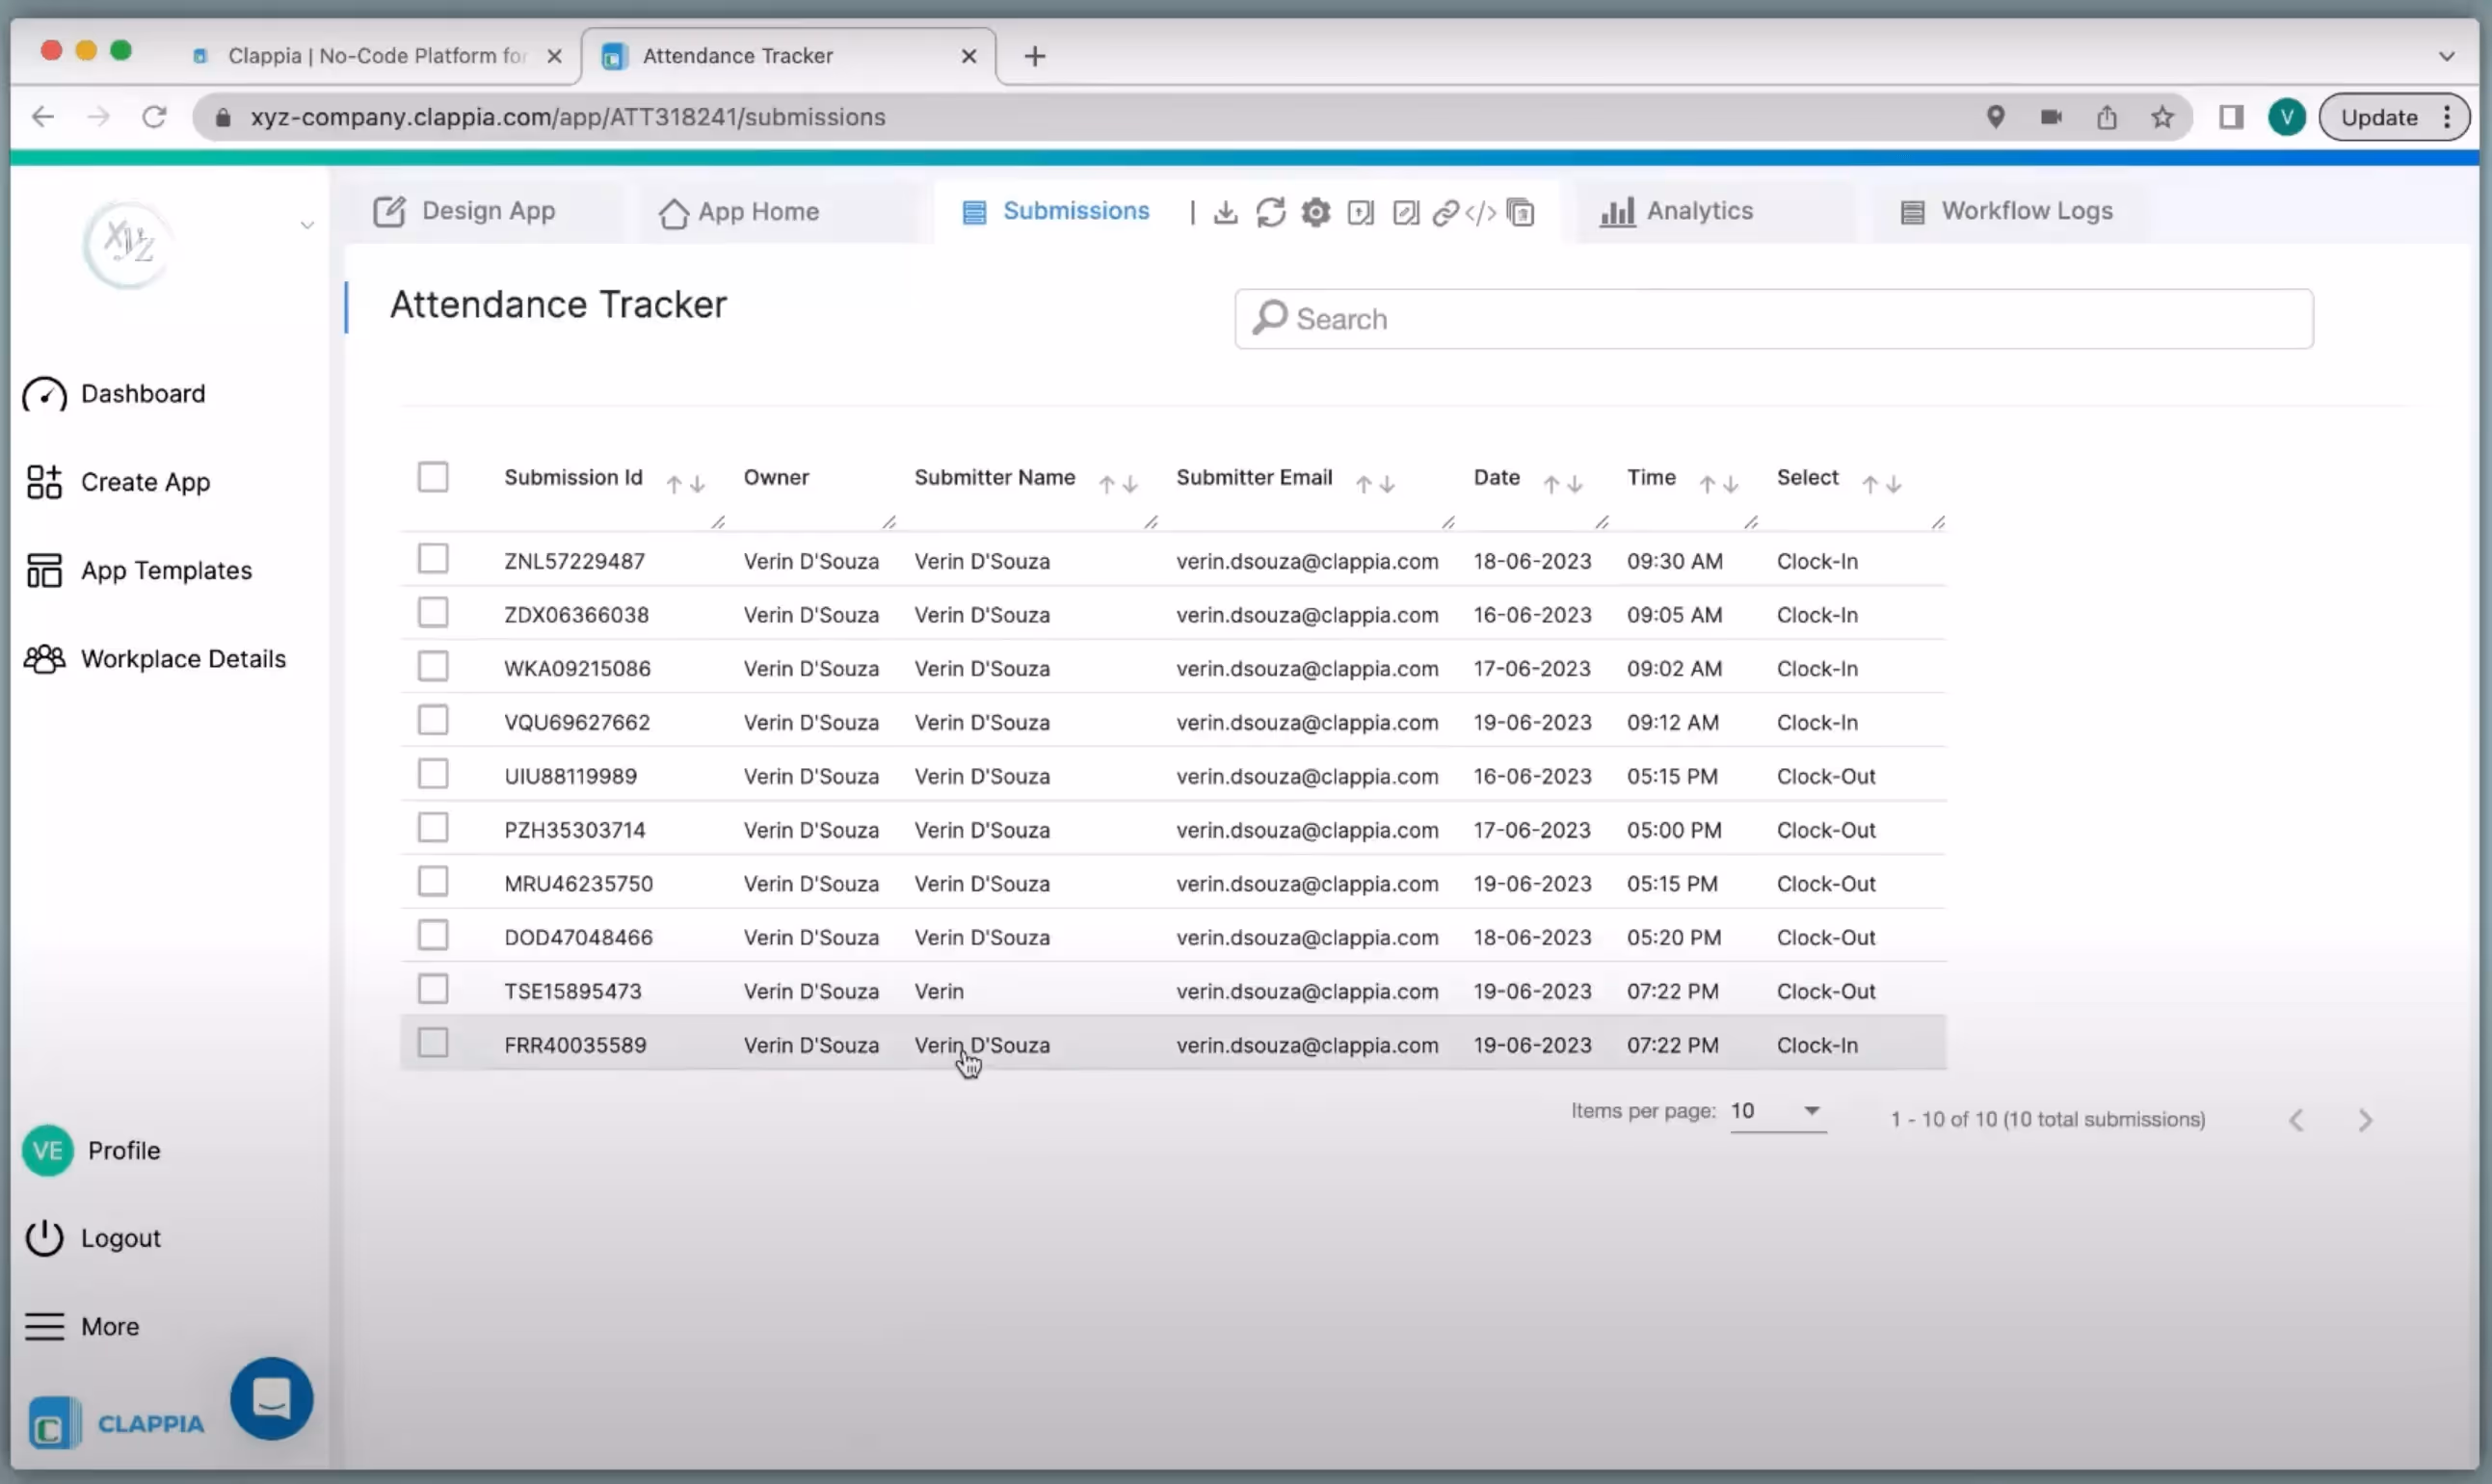Expand the browser tab list chevron
Screen dimensions: 2492x1484
2446,56
